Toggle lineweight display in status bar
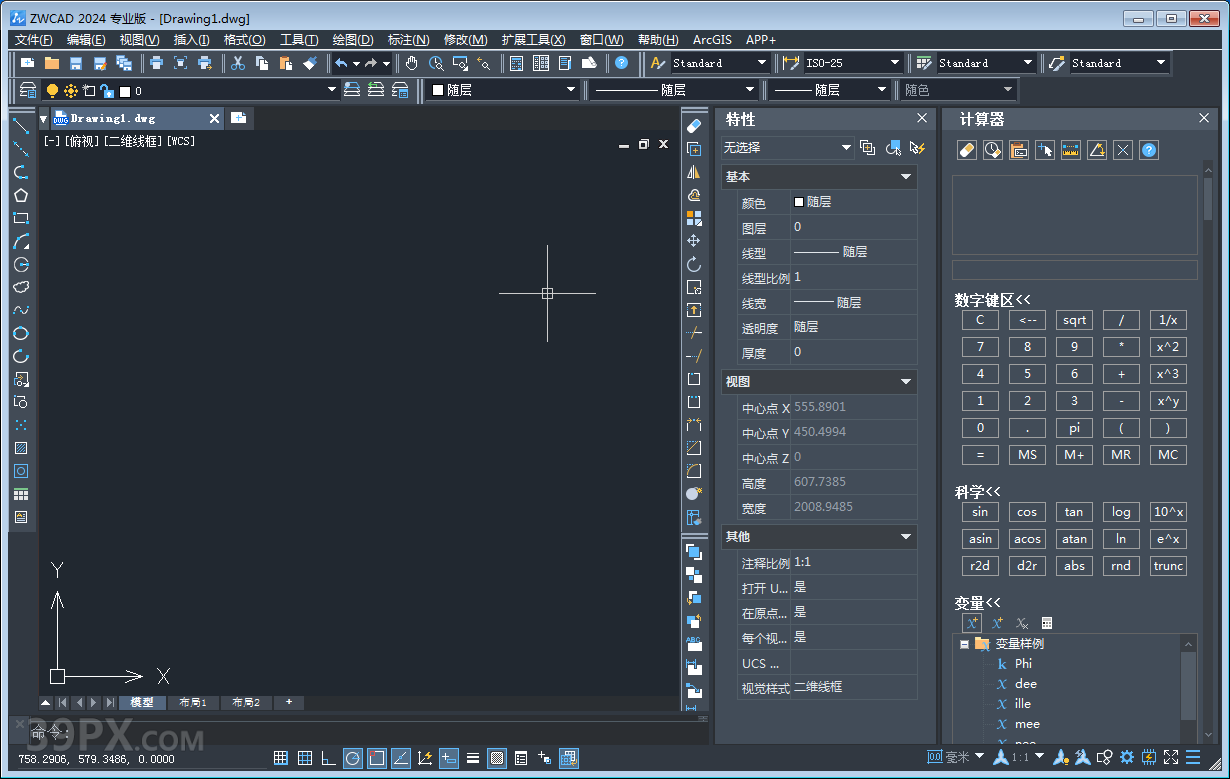The height and width of the screenshot is (779, 1230). (x=473, y=758)
